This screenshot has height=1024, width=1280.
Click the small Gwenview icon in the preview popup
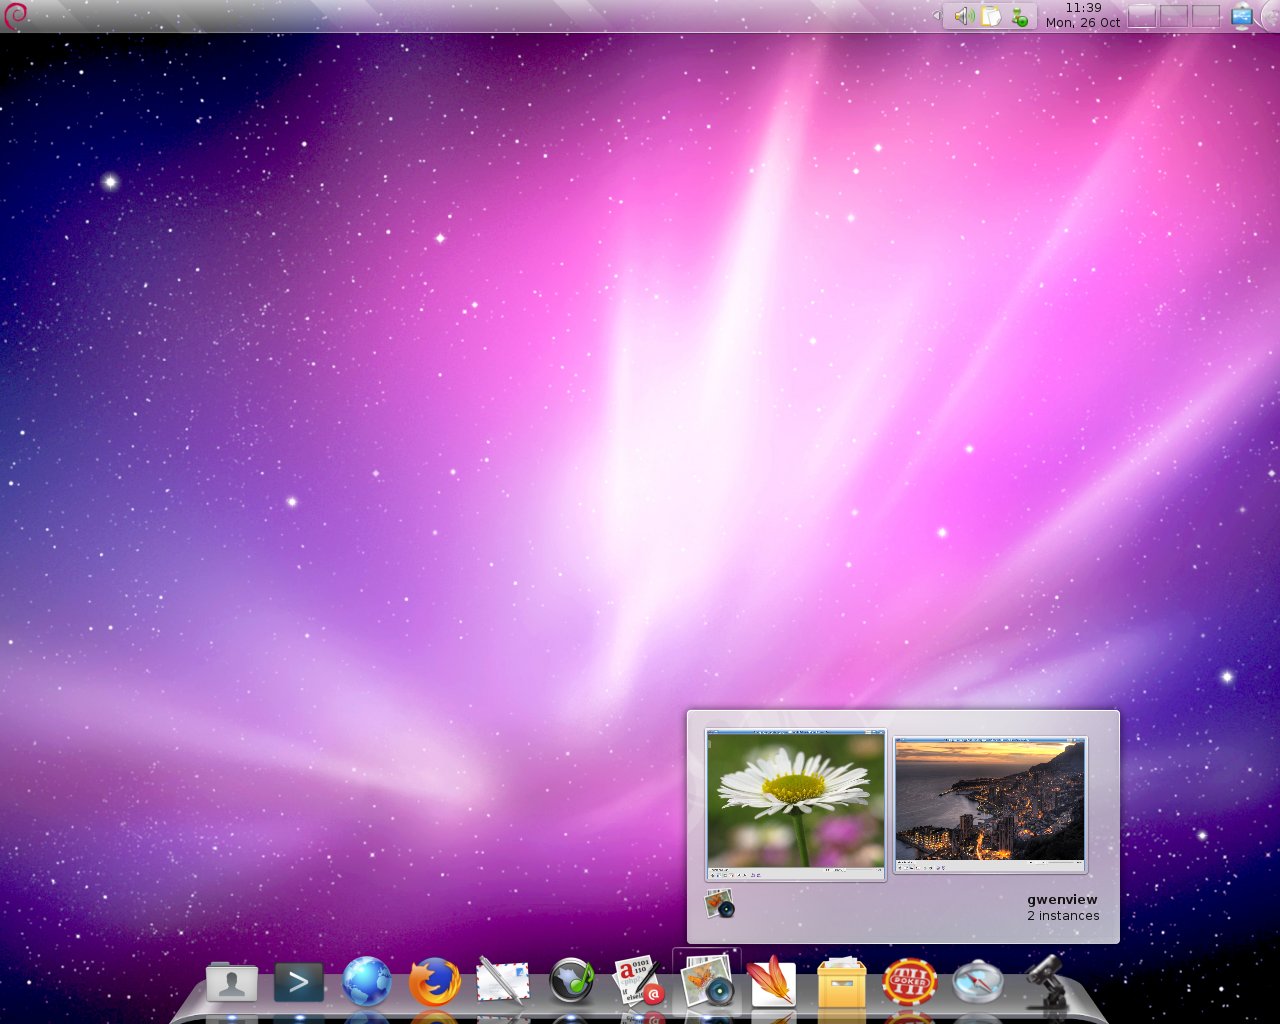[x=719, y=904]
